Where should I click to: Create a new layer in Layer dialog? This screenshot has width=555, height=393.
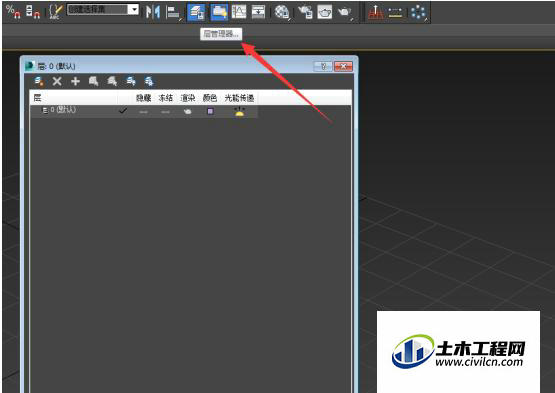[x=39, y=81]
